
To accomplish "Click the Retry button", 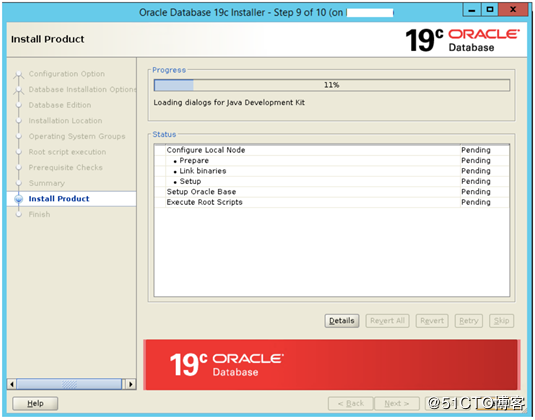I will click(468, 321).
